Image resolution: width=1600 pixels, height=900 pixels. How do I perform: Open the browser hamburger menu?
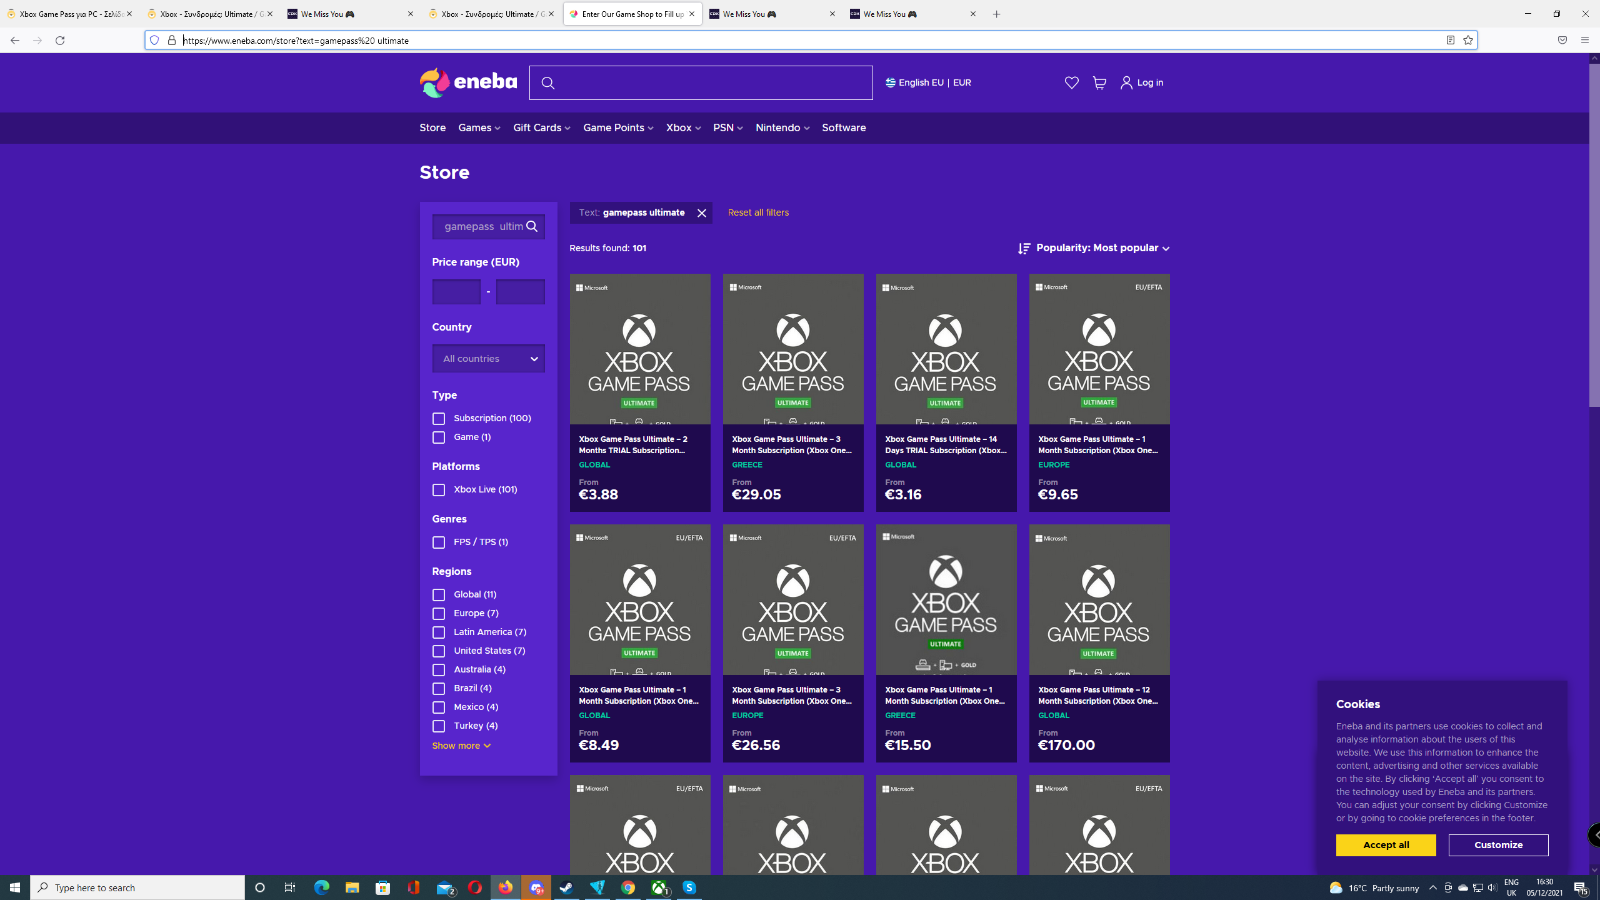point(1585,40)
